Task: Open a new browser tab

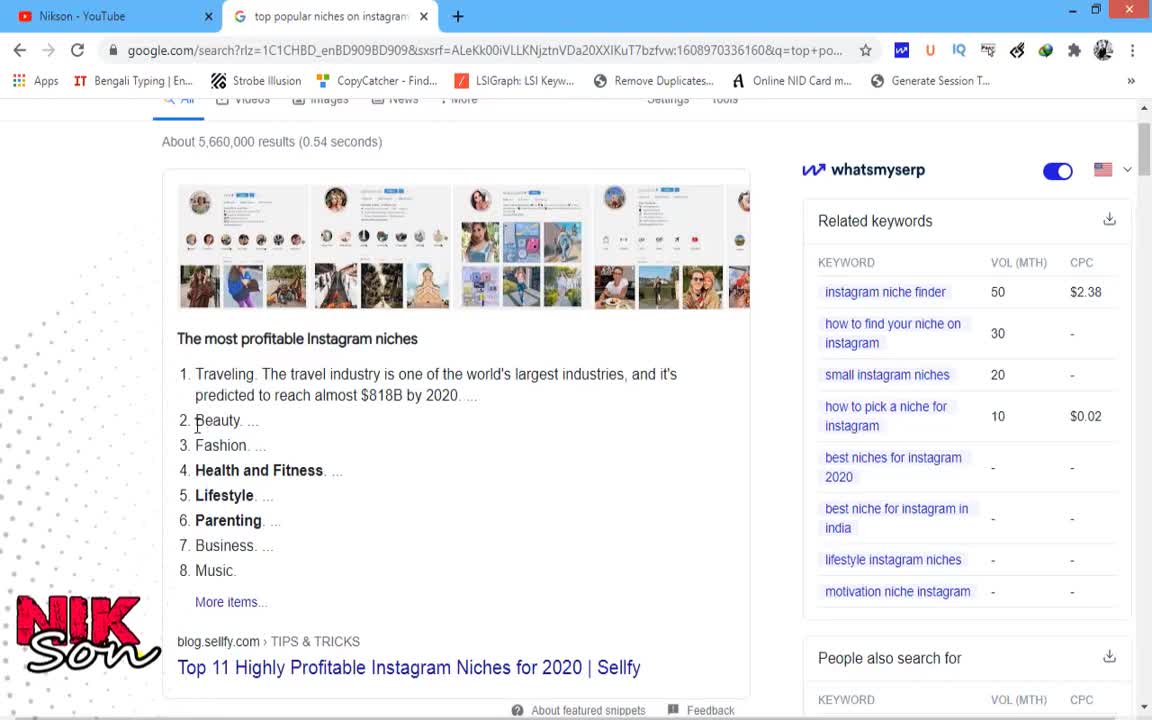Action: [x=458, y=16]
